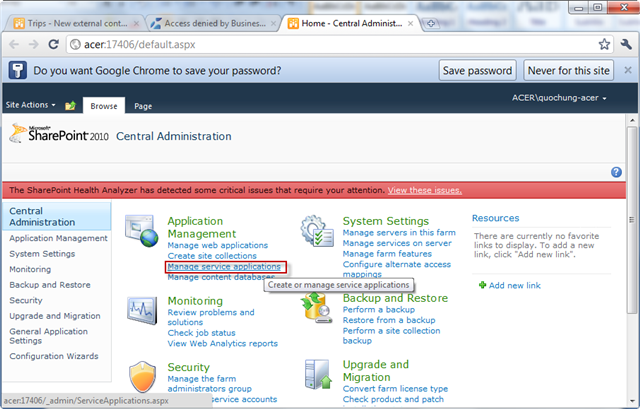Screen dimensions: 640x409
Task: Open Manage services on server link
Action: [397, 243]
